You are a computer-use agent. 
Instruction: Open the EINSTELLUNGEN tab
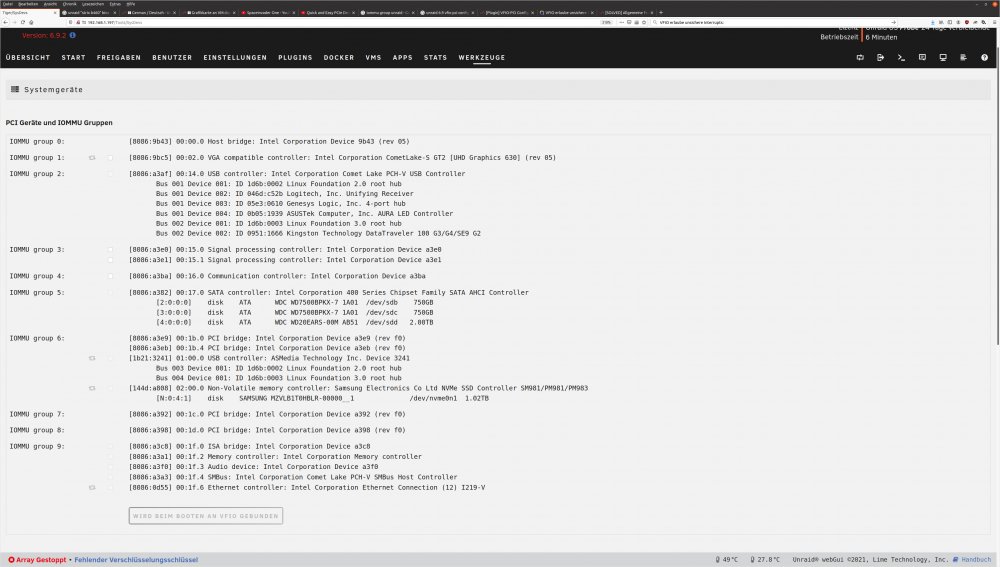pos(235,57)
